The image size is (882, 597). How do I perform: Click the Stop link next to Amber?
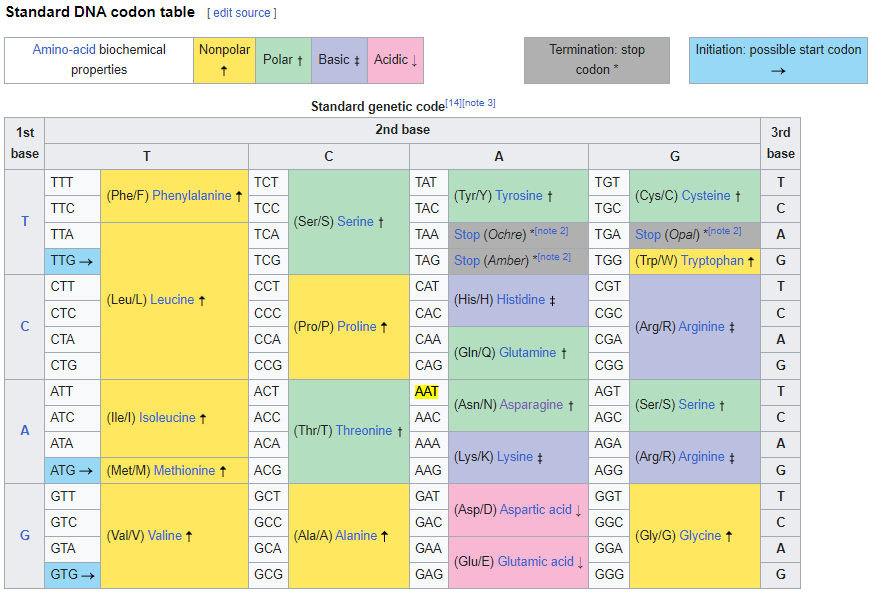(x=467, y=261)
